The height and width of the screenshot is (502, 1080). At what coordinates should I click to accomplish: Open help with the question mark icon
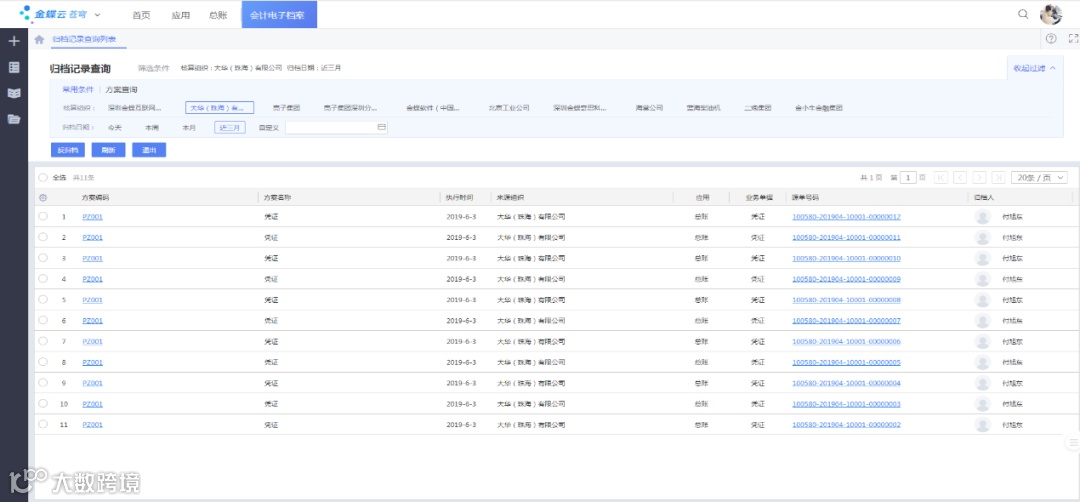click(x=1050, y=39)
